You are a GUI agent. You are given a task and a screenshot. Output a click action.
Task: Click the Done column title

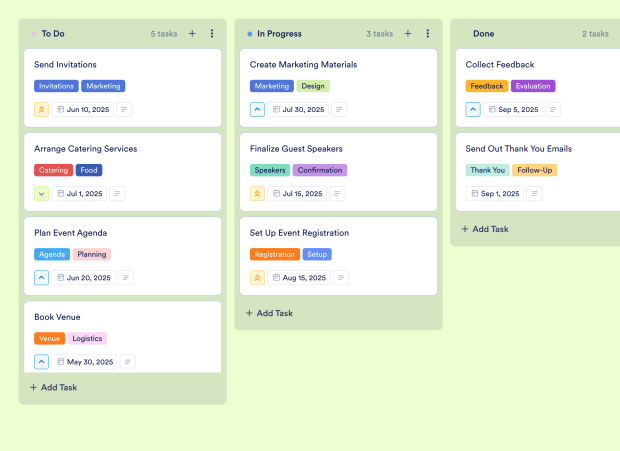(483, 34)
